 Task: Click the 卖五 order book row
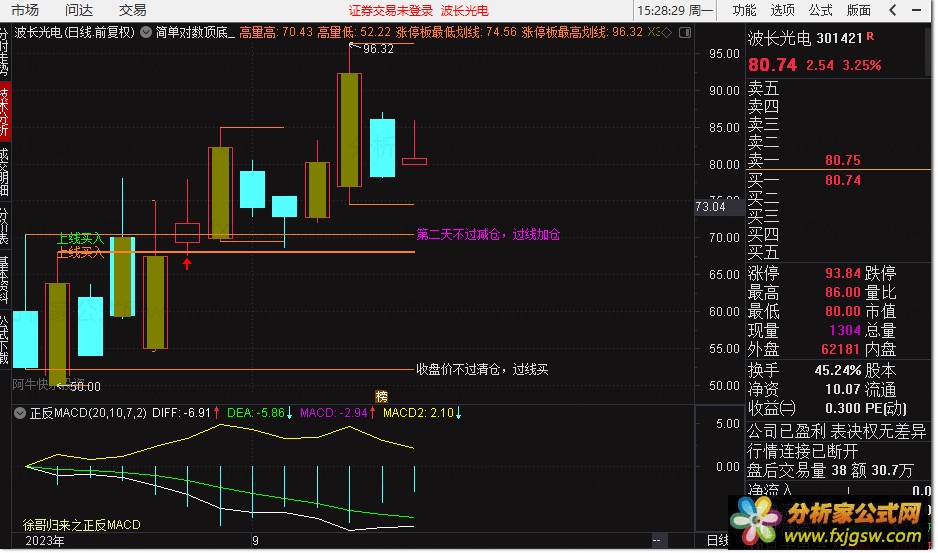pos(839,89)
